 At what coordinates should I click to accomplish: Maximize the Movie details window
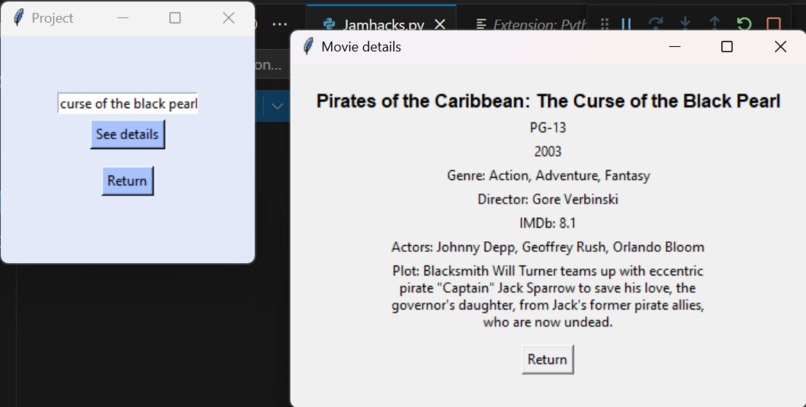pyautogui.click(x=727, y=47)
